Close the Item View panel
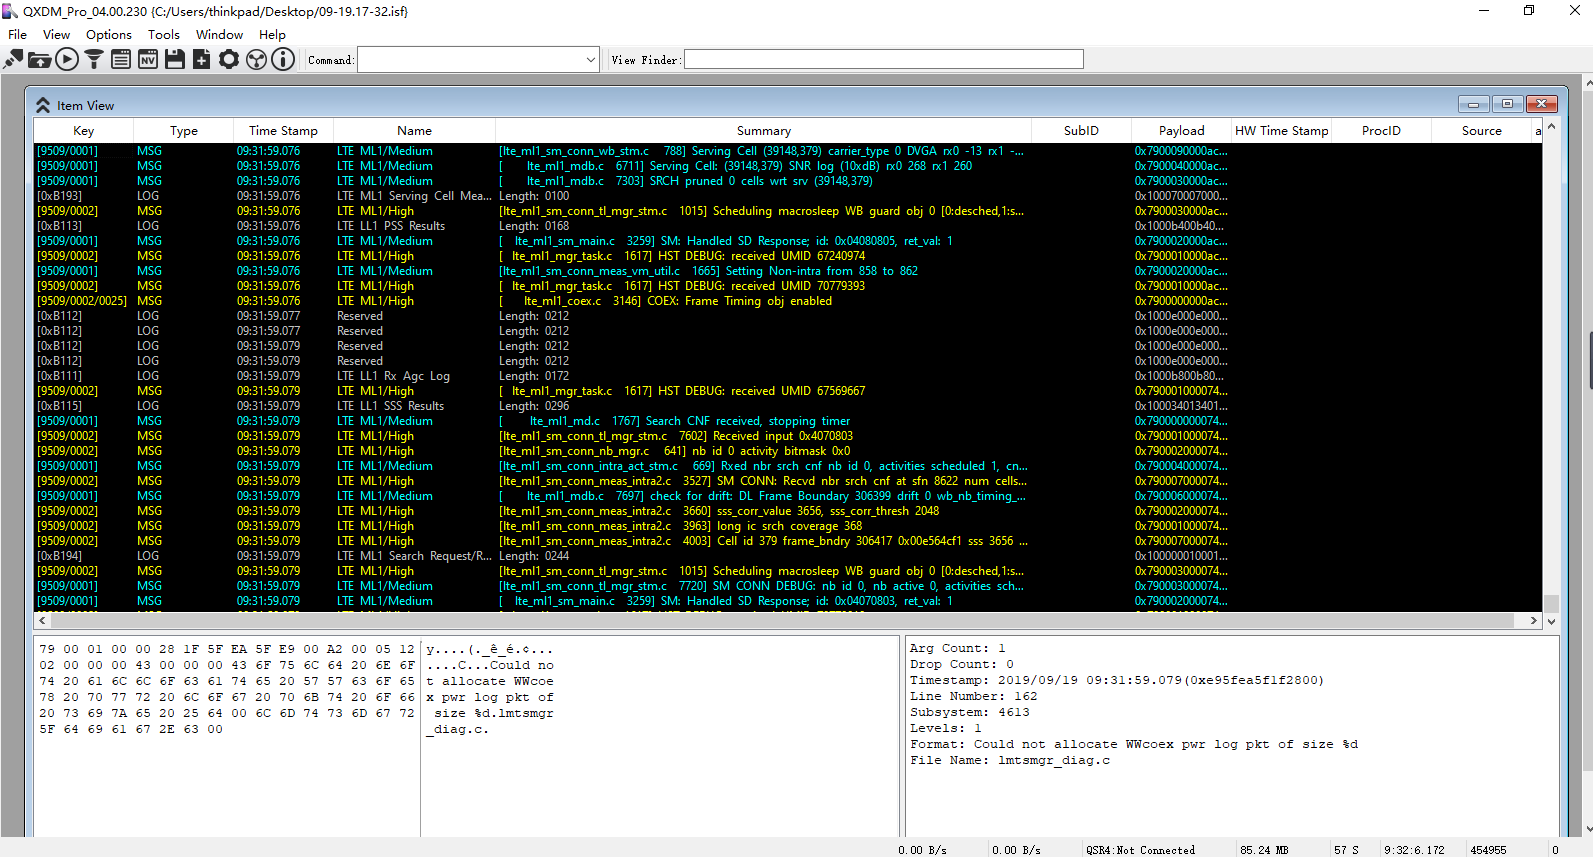Image resolution: width=1593 pixels, height=857 pixels. pos(1541,104)
